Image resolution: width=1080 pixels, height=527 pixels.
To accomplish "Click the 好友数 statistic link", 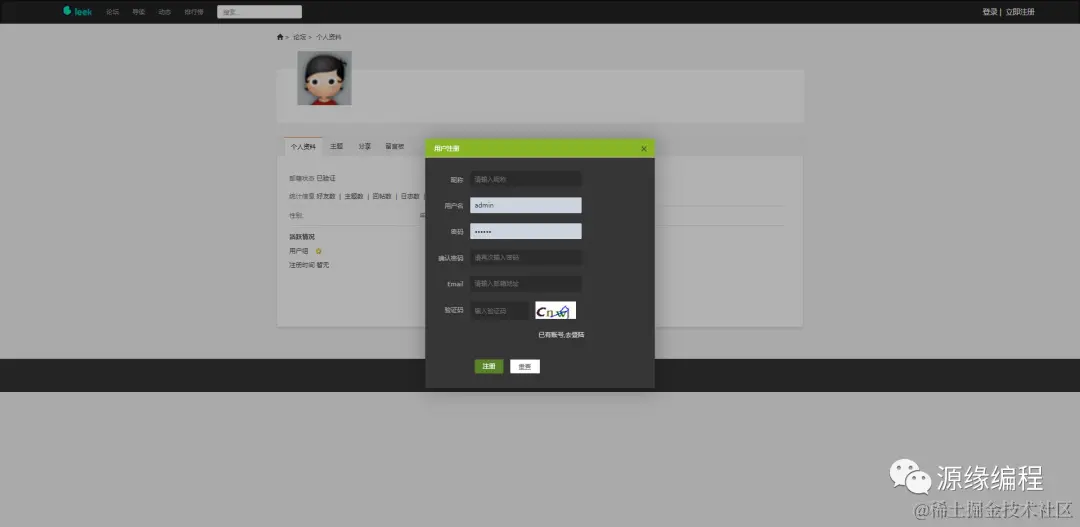I will 326,196.
